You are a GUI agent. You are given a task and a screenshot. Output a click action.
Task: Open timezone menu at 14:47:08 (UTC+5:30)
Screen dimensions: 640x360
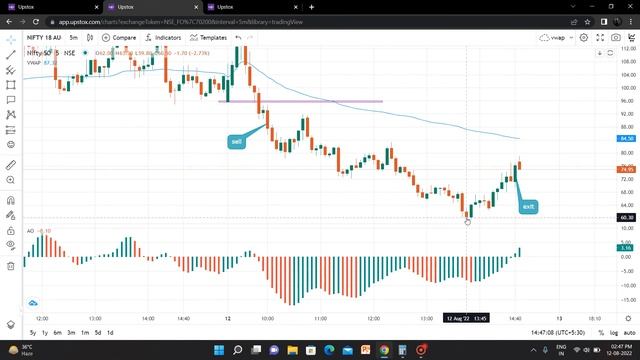click(558, 333)
